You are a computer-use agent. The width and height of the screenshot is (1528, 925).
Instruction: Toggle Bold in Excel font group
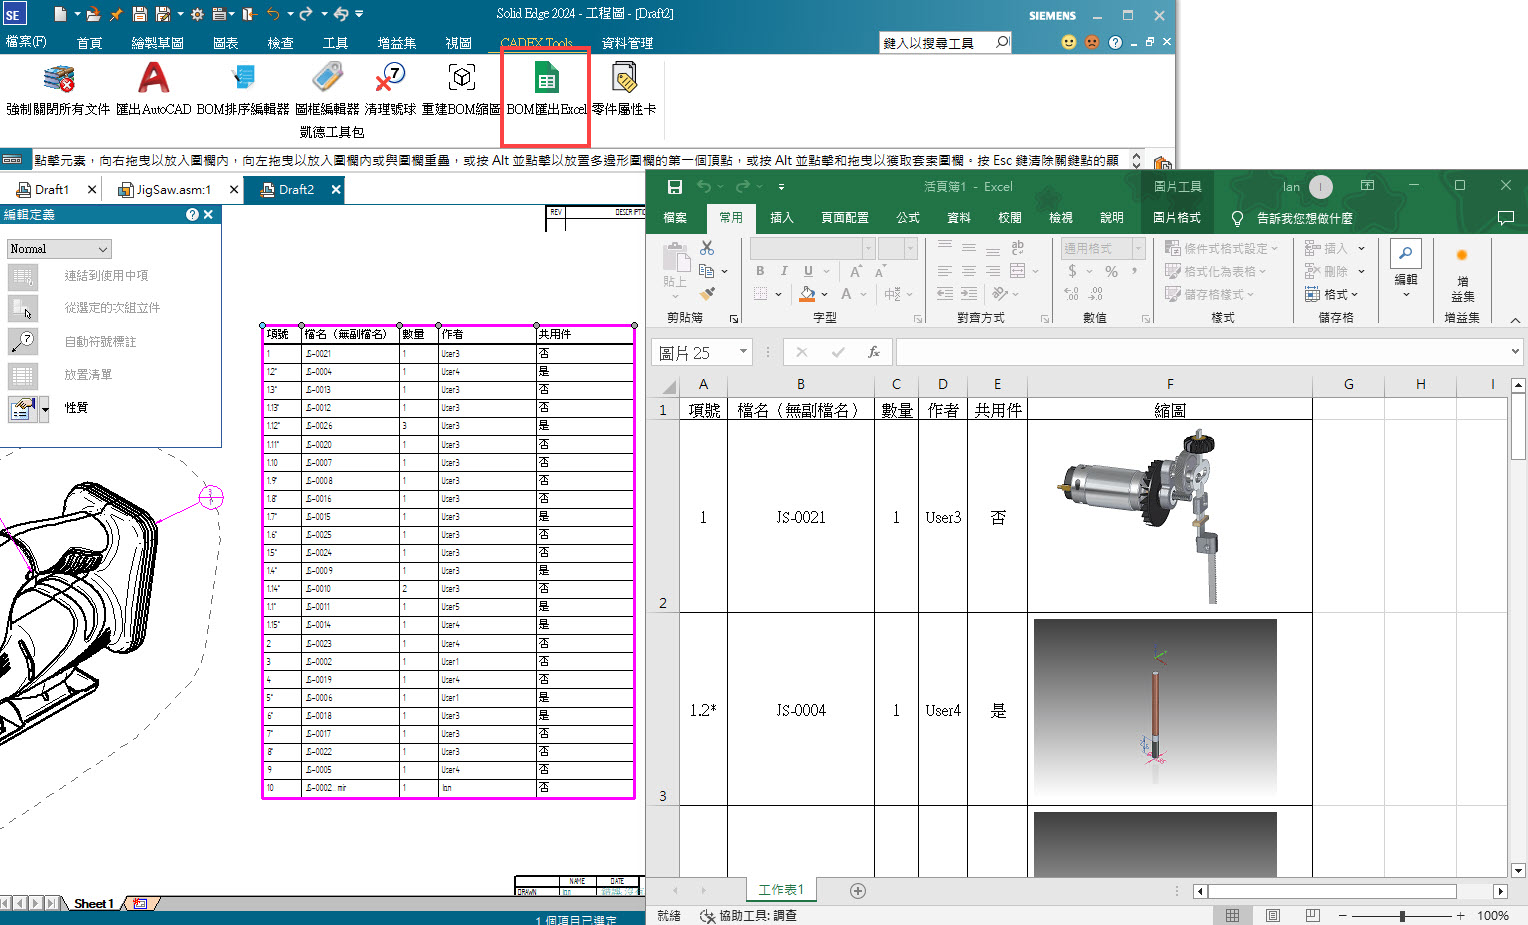(760, 271)
